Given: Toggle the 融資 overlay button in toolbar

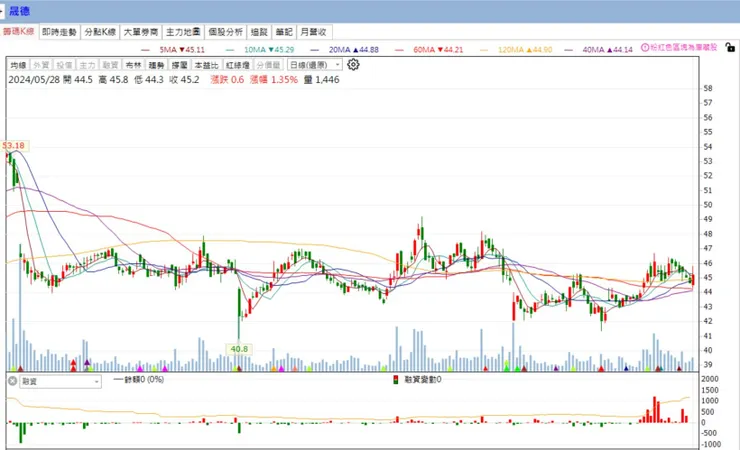Looking at the screenshot, I should click(110, 65).
